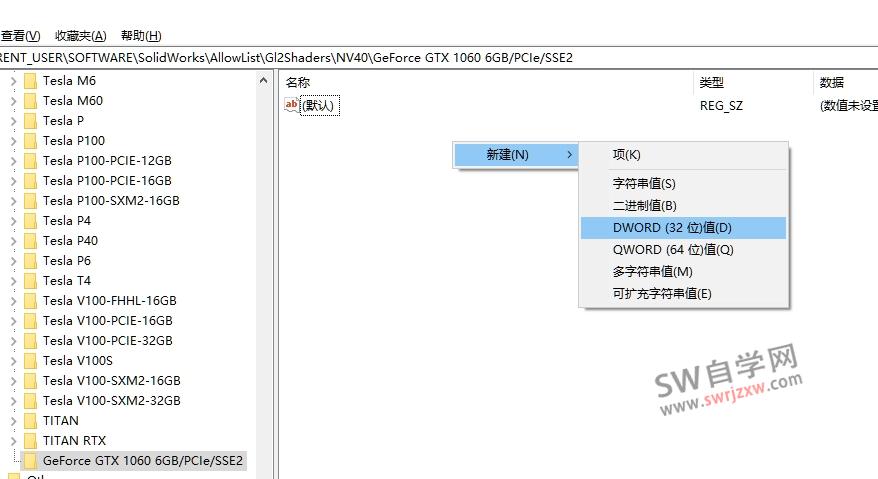Expand the Tesla P4 tree node
This screenshot has height=479, width=878.
(x=13, y=221)
